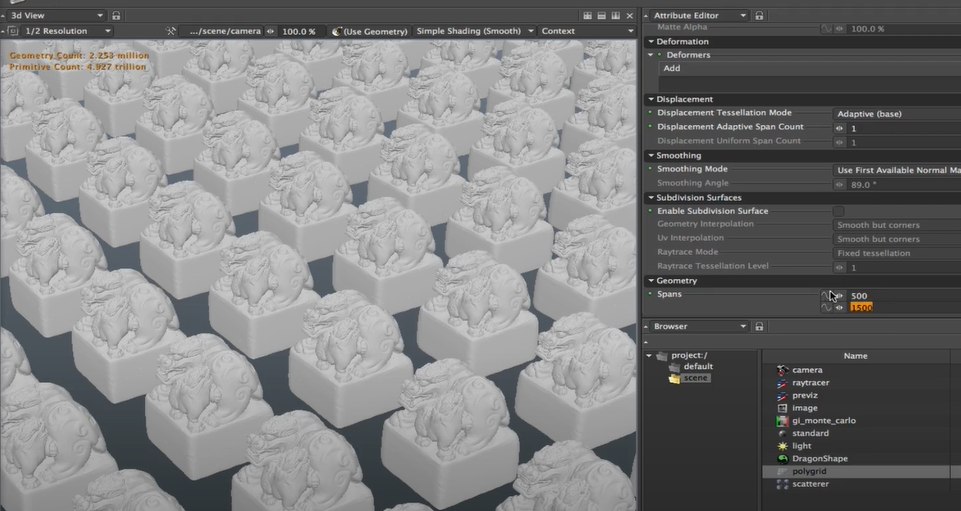Toggle the Browser panel lock icon
Screen dimensions: 961x511
pos(759,327)
